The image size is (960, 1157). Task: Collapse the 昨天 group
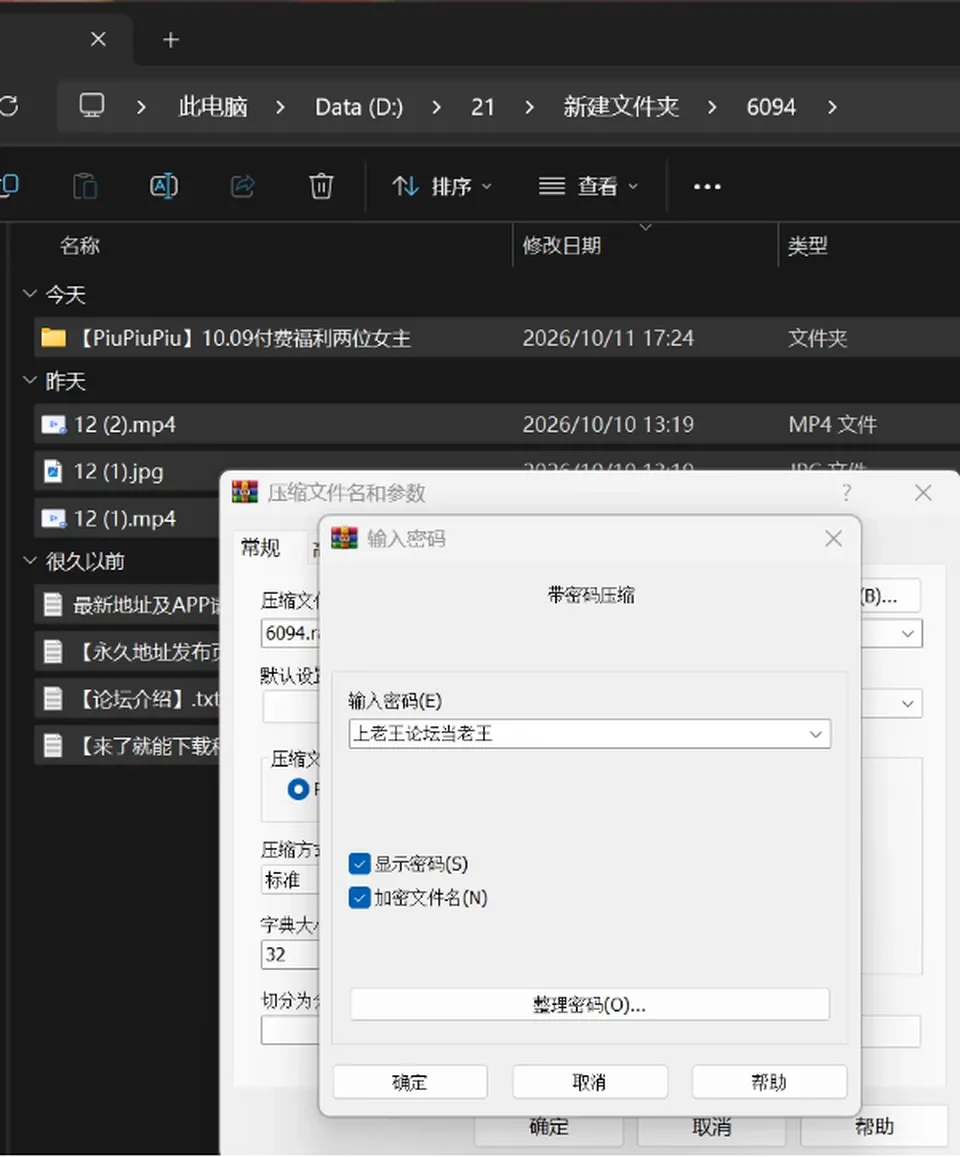pos(30,381)
